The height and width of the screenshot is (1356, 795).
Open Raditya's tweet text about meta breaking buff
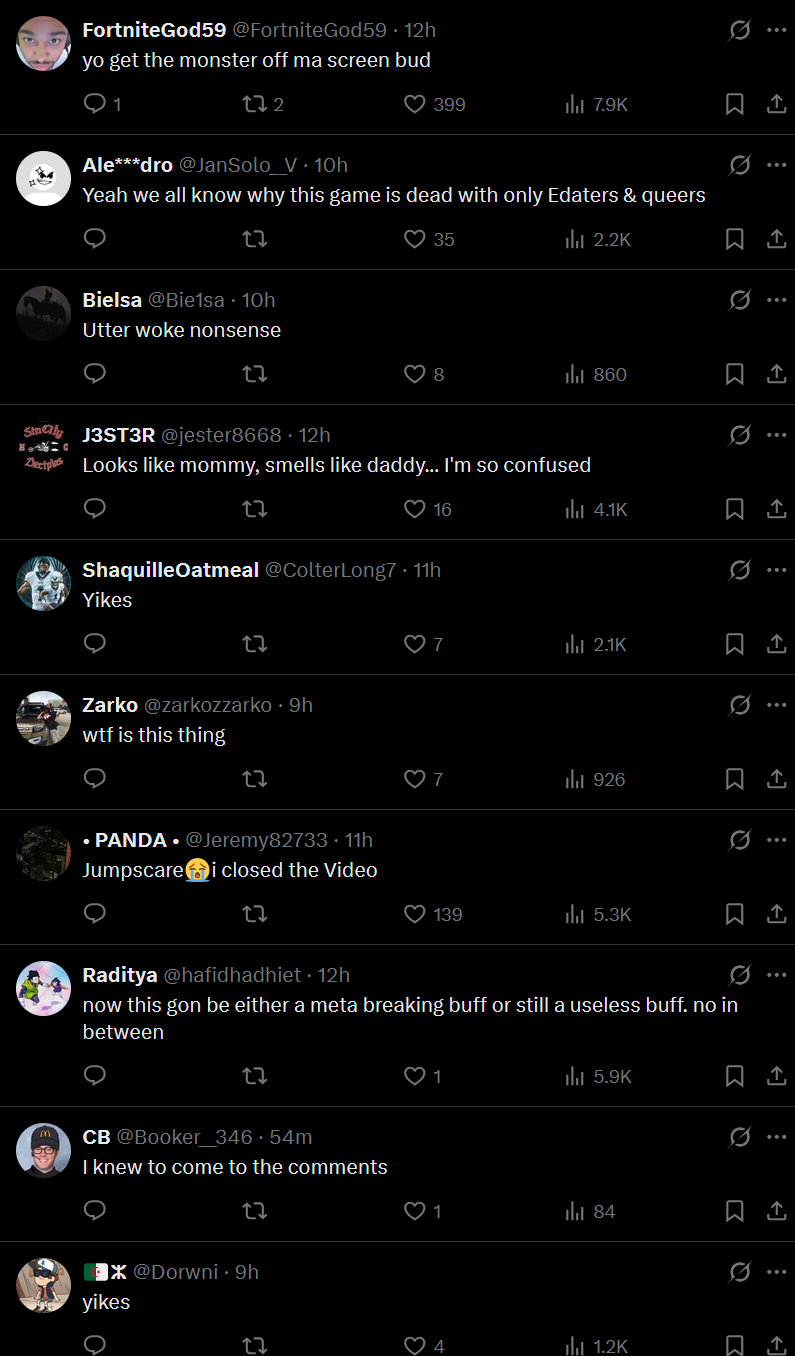click(x=410, y=1018)
